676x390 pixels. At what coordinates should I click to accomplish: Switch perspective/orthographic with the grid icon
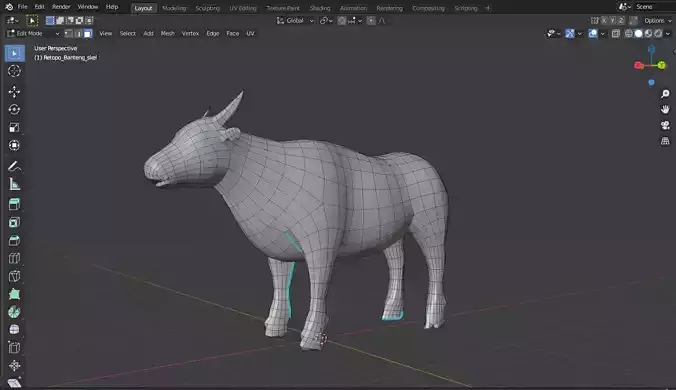[665, 141]
